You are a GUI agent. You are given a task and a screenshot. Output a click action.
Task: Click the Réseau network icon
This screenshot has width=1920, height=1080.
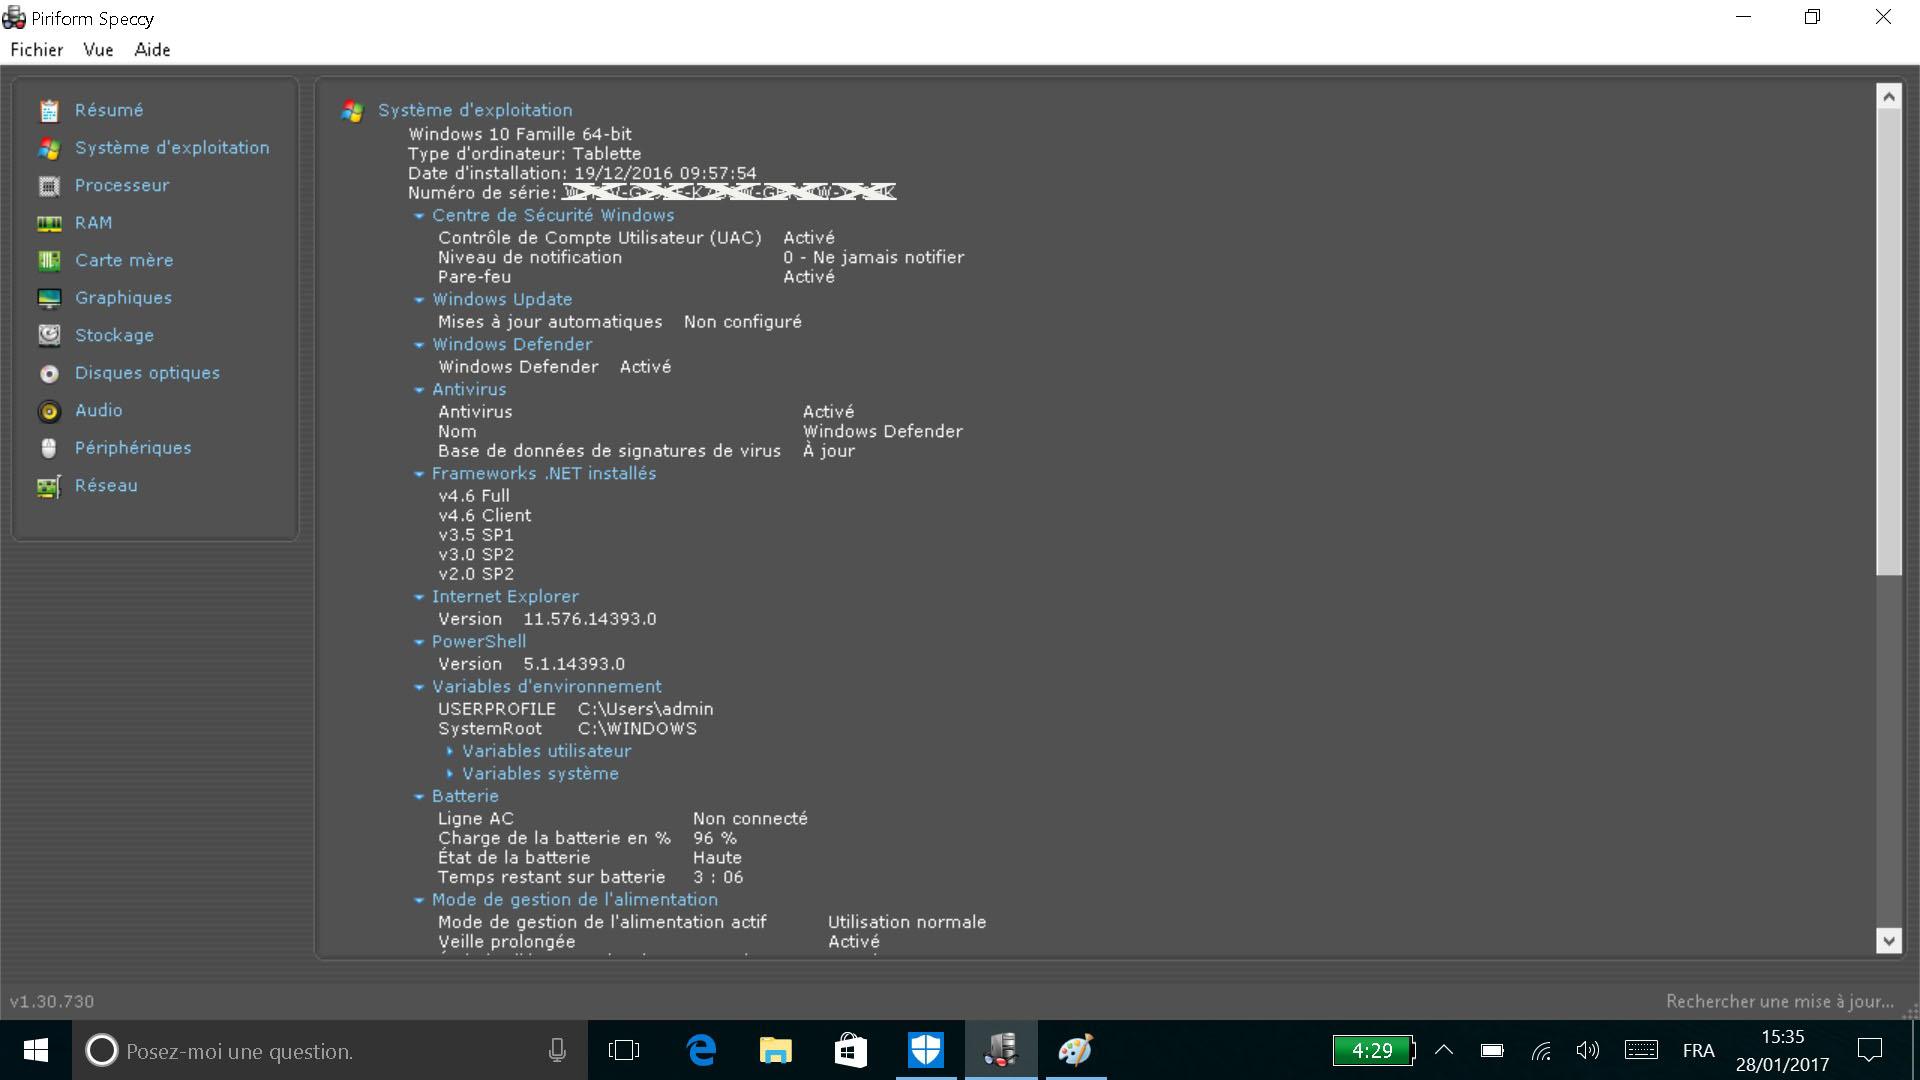click(x=49, y=486)
